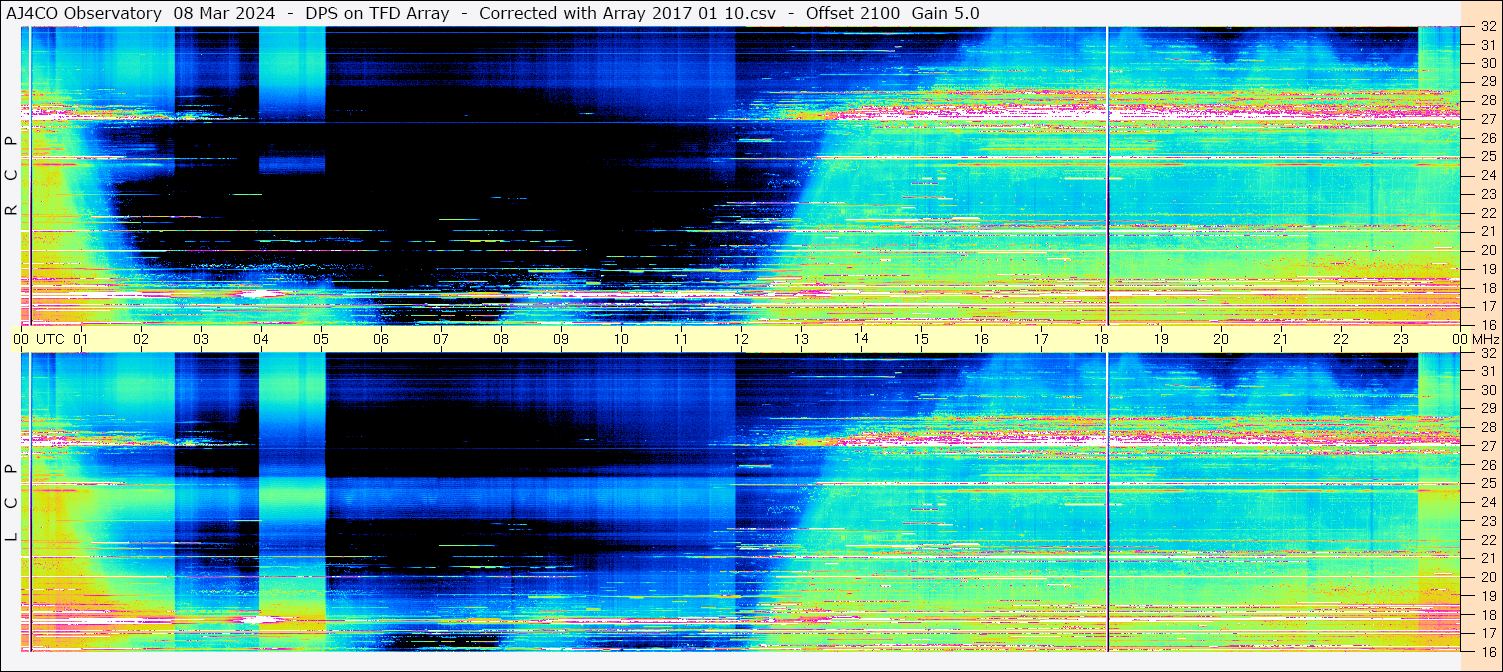Click the white vertical line after 18 UTC in LCP plot
The image size is (1503, 672).
click(x=1108, y=502)
